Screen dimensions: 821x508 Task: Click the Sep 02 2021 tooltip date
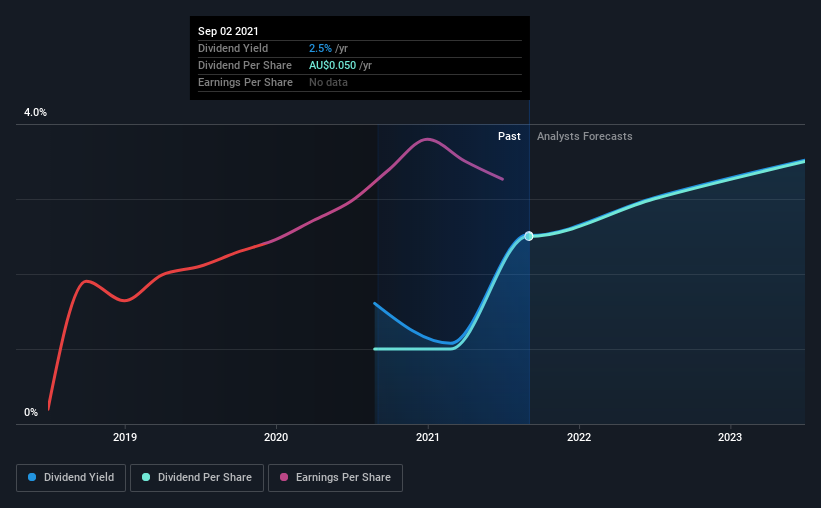coord(228,31)
